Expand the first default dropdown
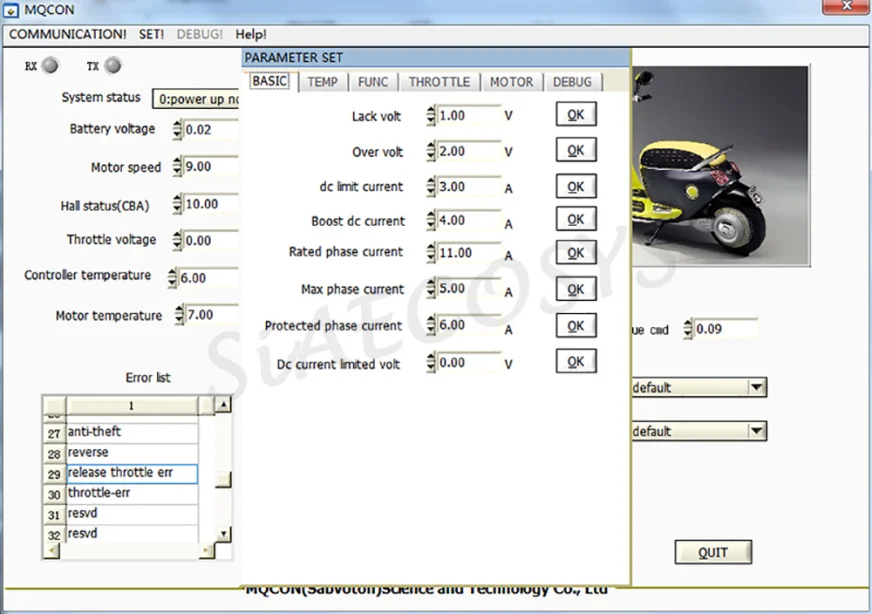Image resolution: width=872 pixels, height=614 pixels. [756, 387]
